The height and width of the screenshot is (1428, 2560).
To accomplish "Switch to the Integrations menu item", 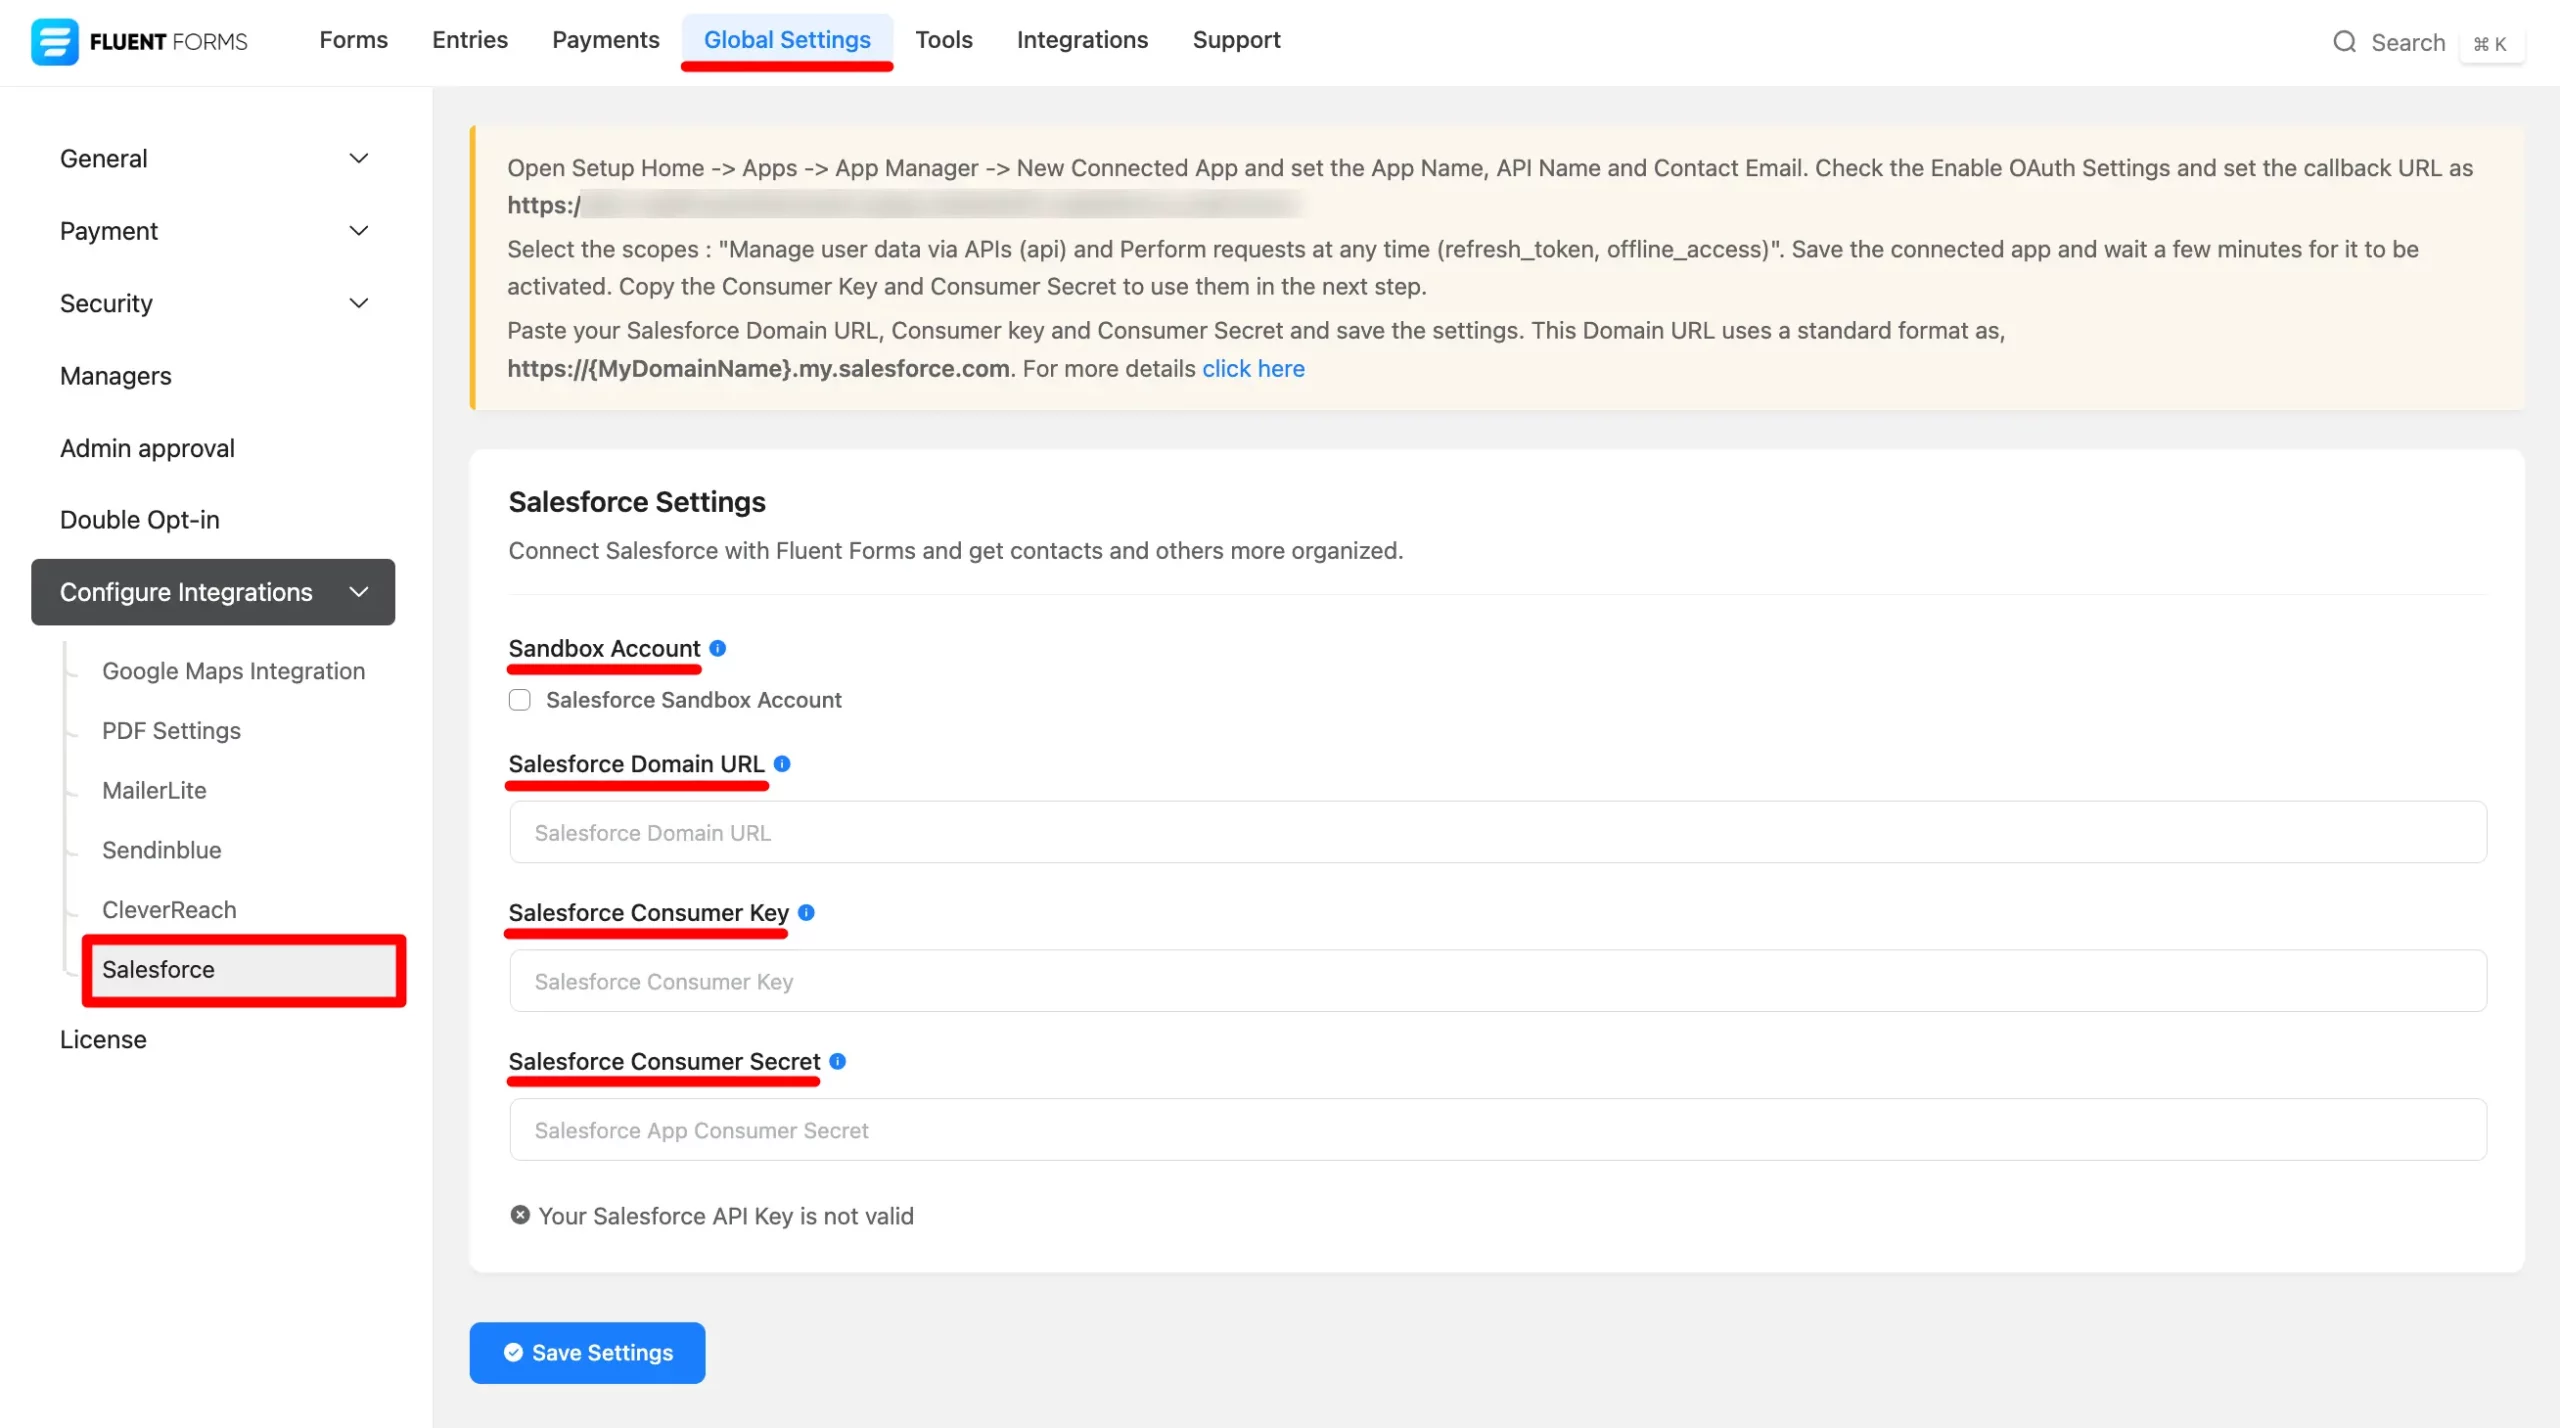I will coord(1082,40).
